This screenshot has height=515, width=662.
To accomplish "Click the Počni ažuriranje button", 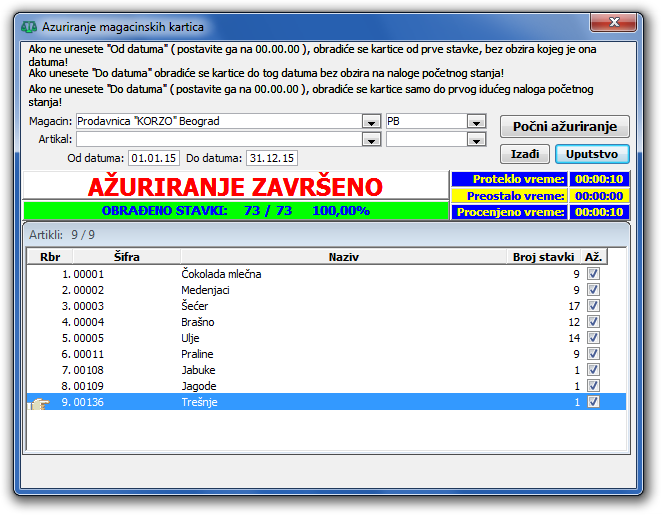I will point(564,127).
